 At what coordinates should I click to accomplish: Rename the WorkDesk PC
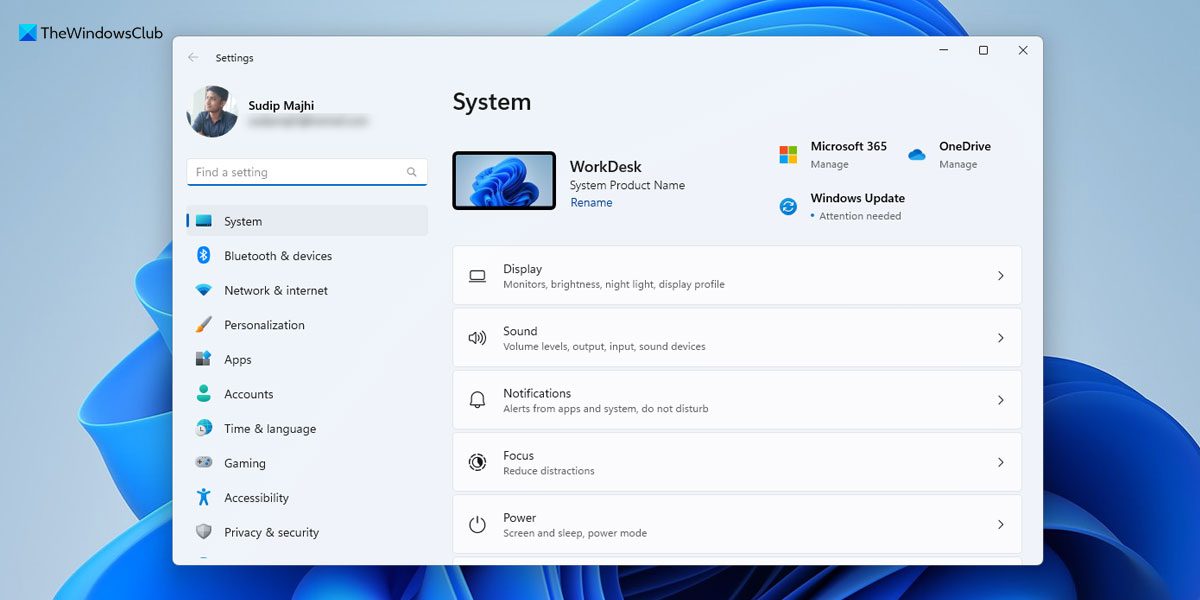(591, 203)
